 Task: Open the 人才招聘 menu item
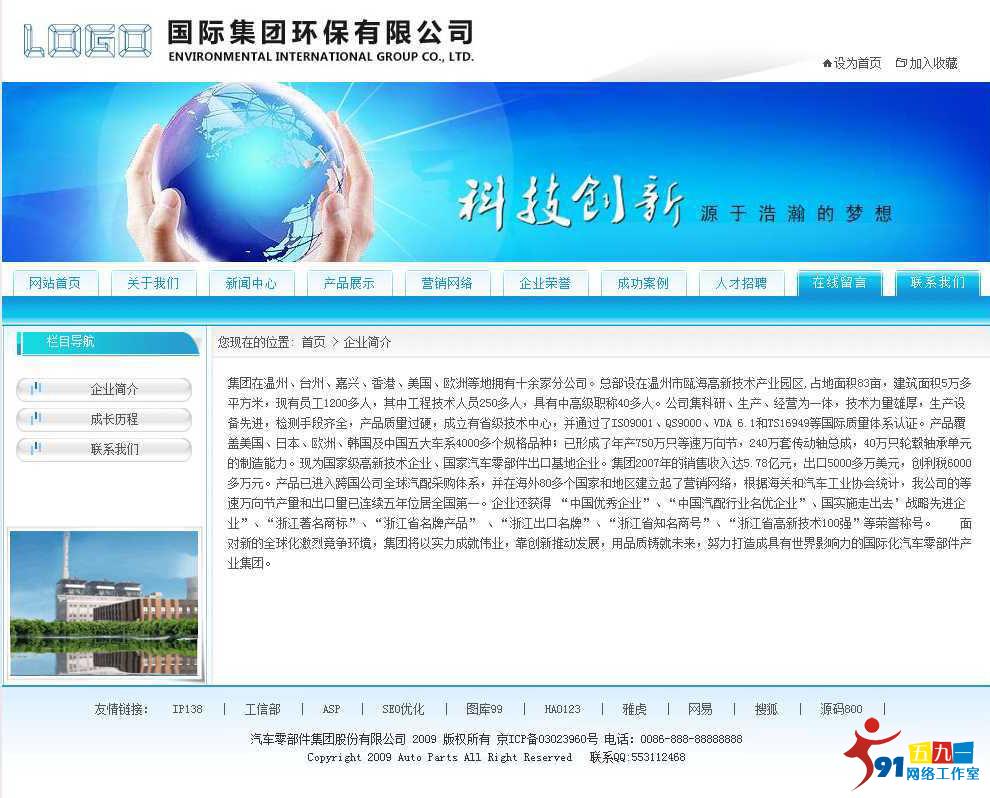click(740, 283)
